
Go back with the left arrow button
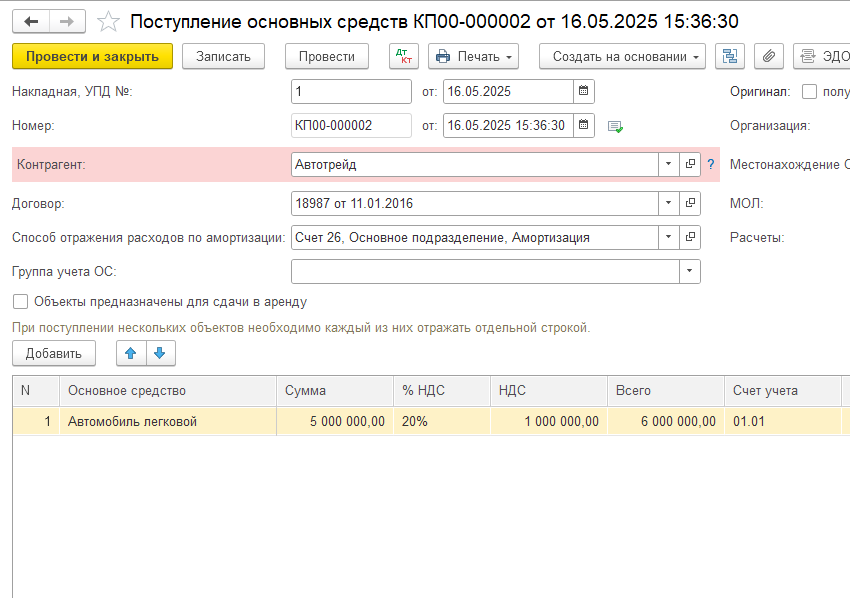pos(31,22)
